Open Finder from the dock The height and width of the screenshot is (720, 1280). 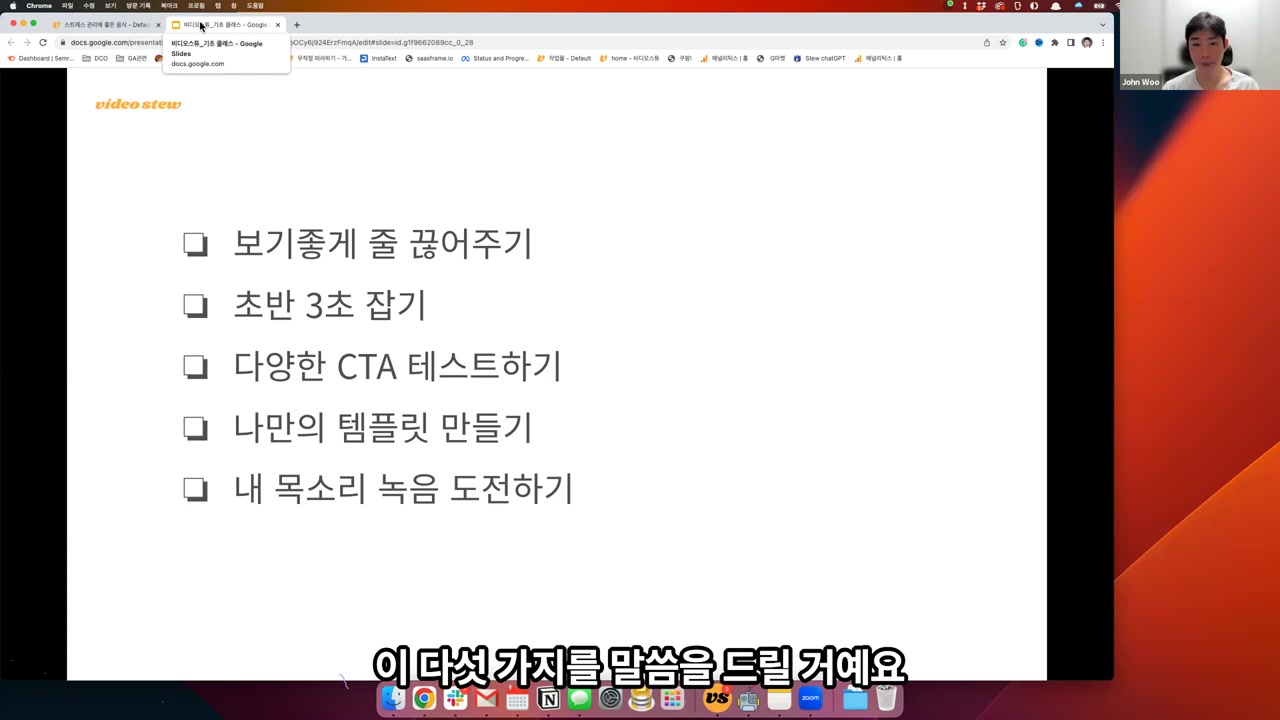click(393, 698)
